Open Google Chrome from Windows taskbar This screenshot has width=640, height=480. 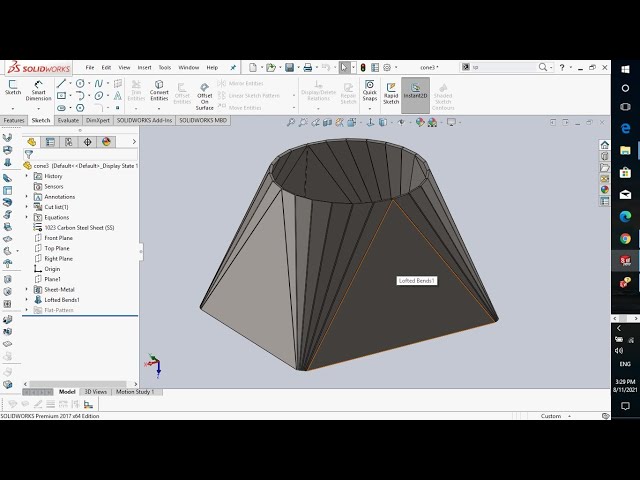click(625, 238)
